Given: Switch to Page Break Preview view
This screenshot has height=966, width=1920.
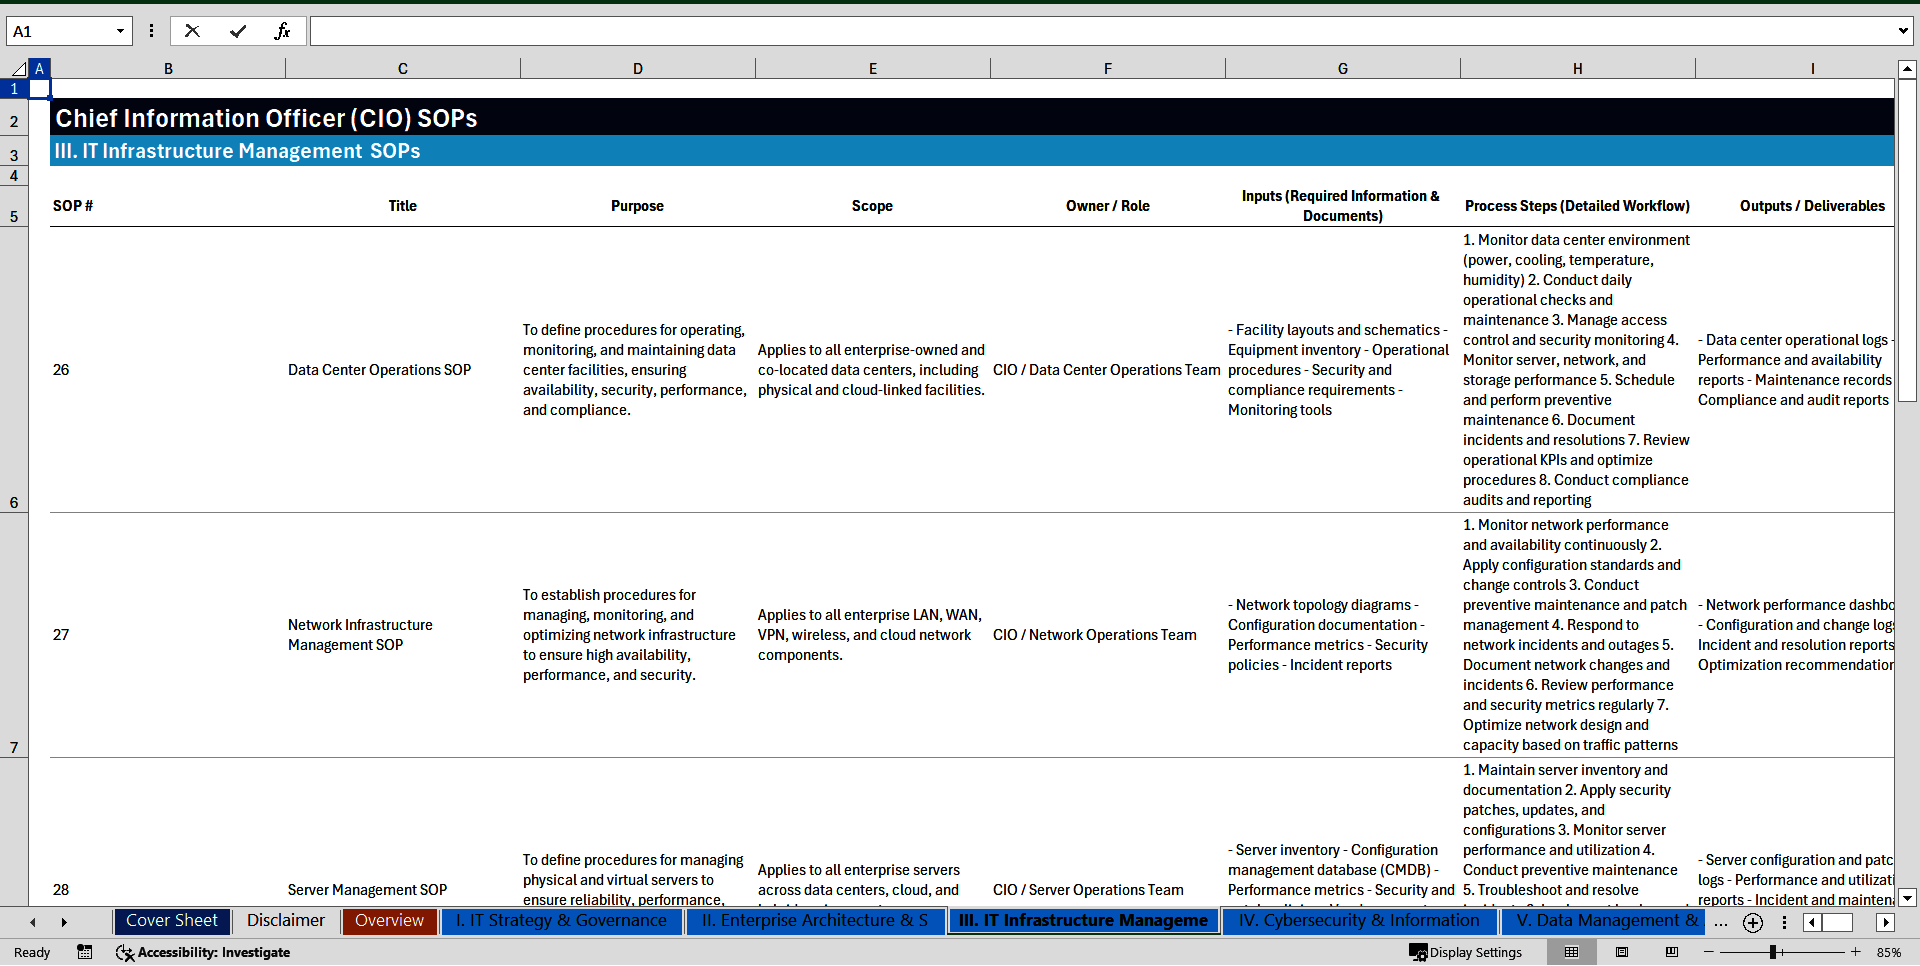Looking at the screenshot, I should 1672,952.
